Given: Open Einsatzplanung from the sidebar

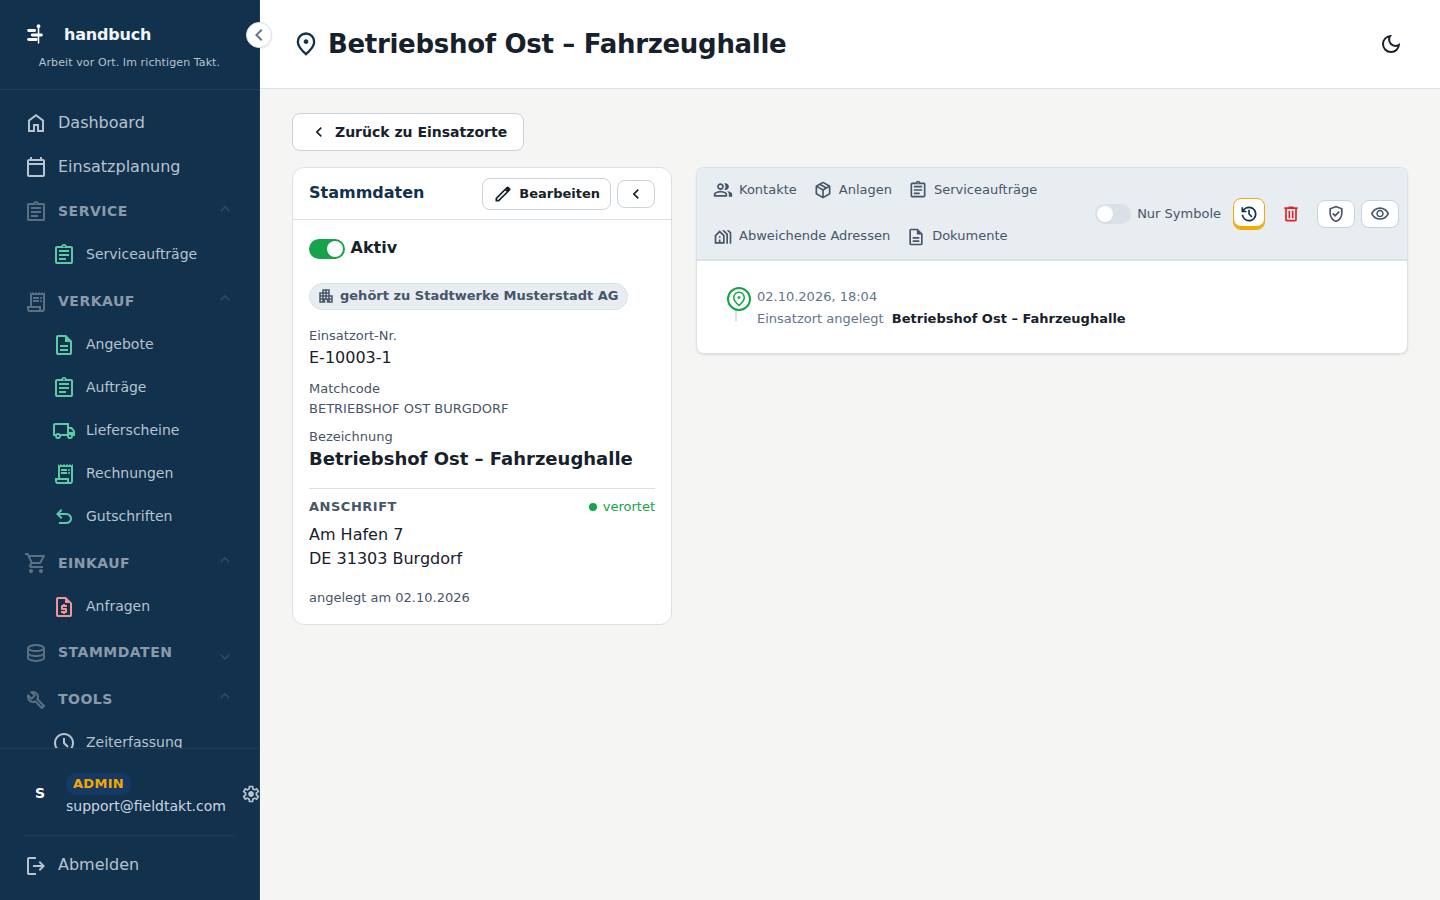Looking at the screenshot, I should pos(130,167).
